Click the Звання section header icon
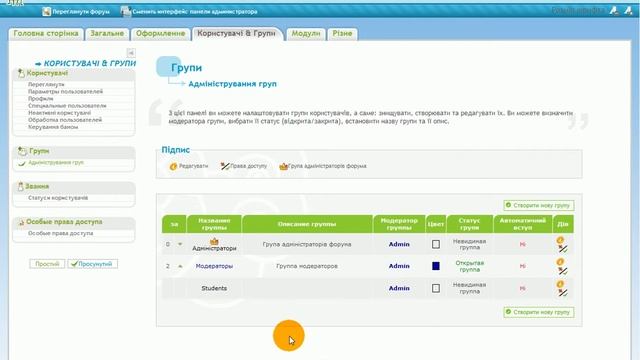 click(x=20, y=187)
